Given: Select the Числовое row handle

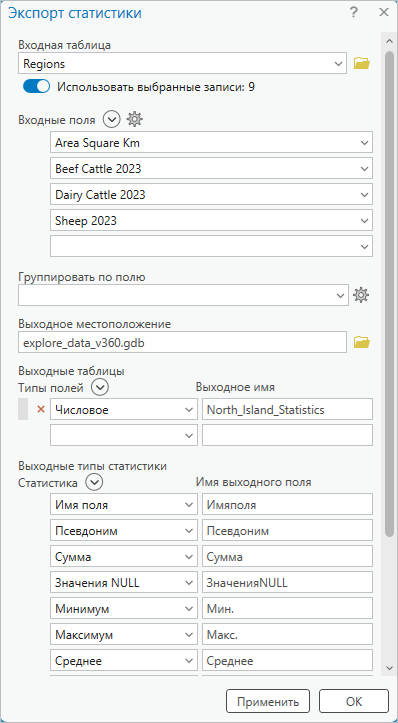Looking at the screenshot, I should (x=23, y=409).
